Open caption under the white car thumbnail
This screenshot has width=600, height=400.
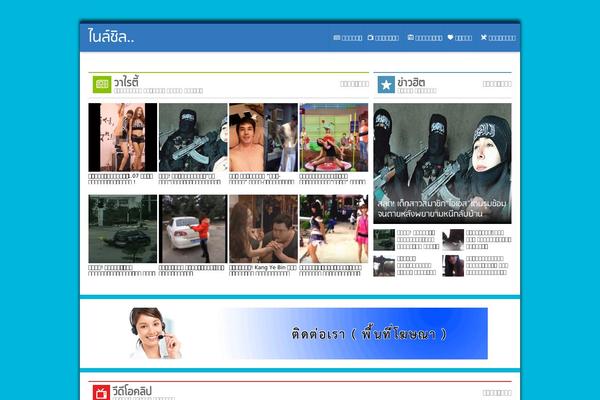point(191,271)
